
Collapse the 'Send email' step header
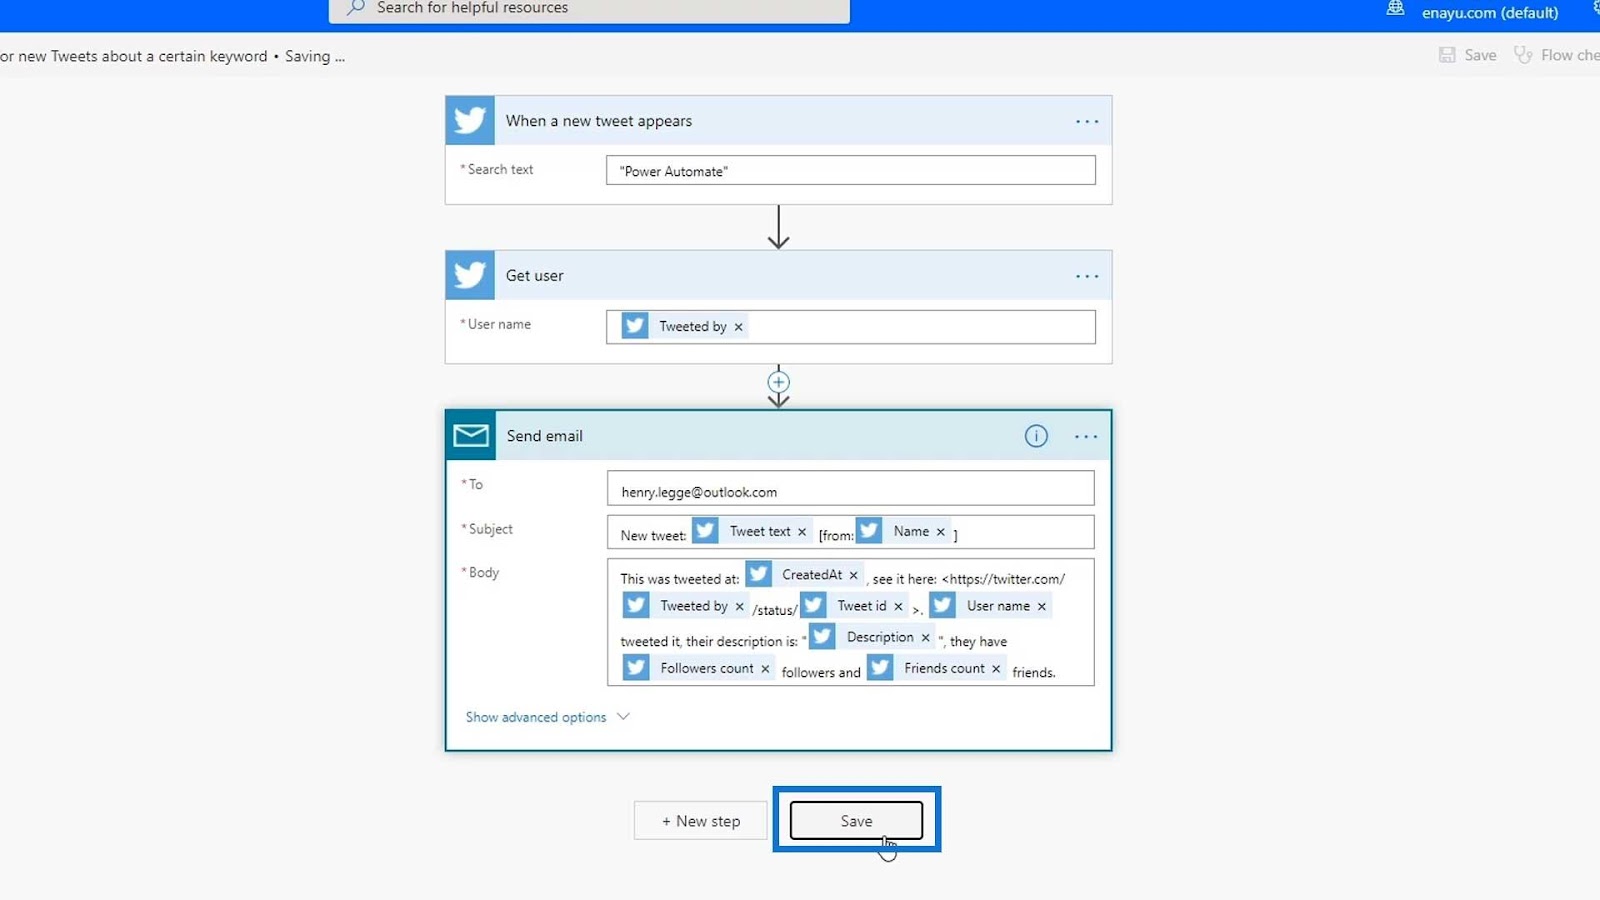tap(779, 436)
